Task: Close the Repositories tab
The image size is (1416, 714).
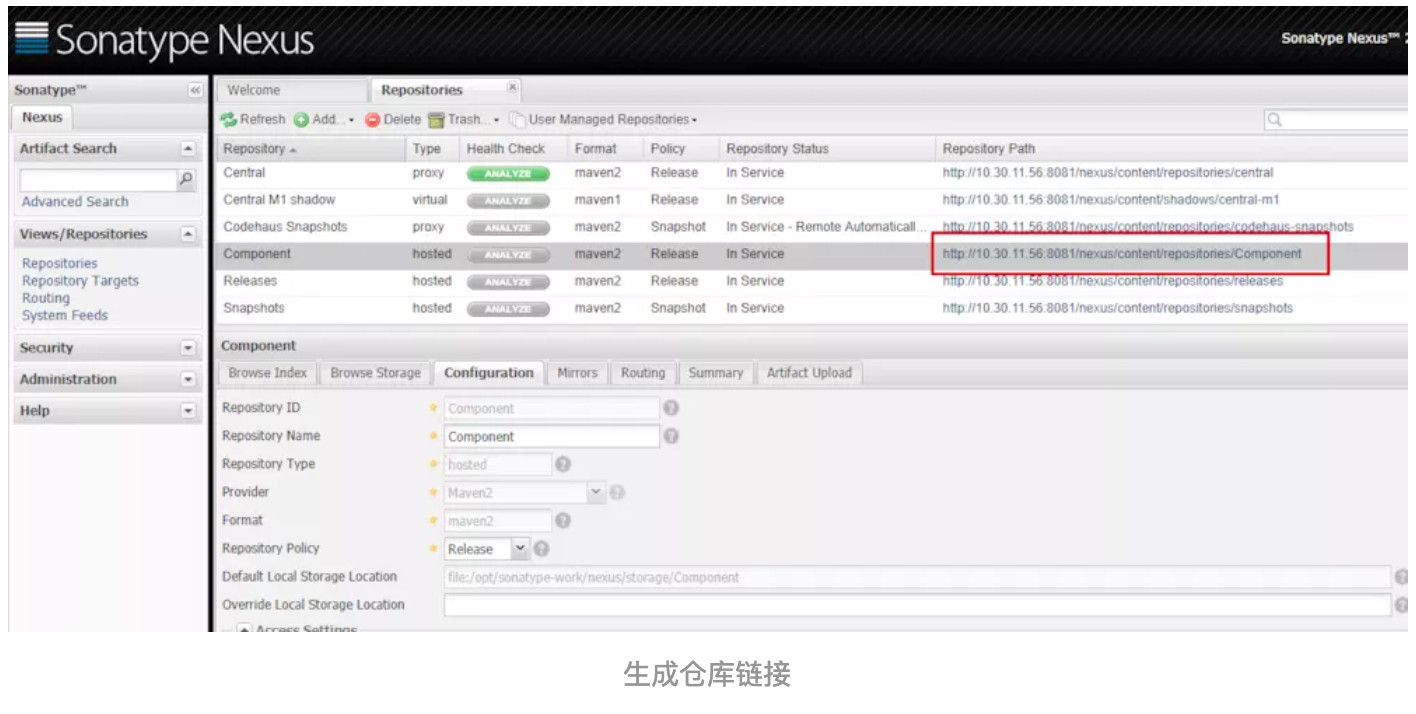Action: (512, 87)
